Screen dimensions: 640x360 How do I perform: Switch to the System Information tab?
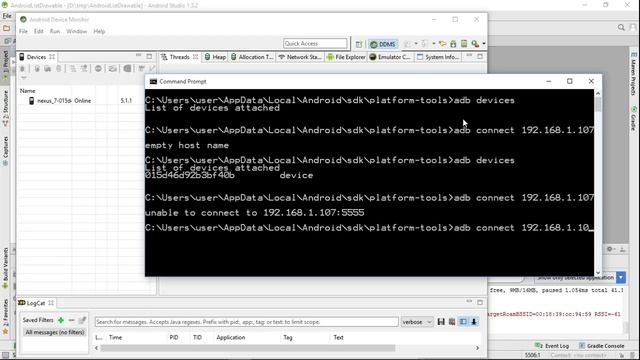(x=438, y=57)
